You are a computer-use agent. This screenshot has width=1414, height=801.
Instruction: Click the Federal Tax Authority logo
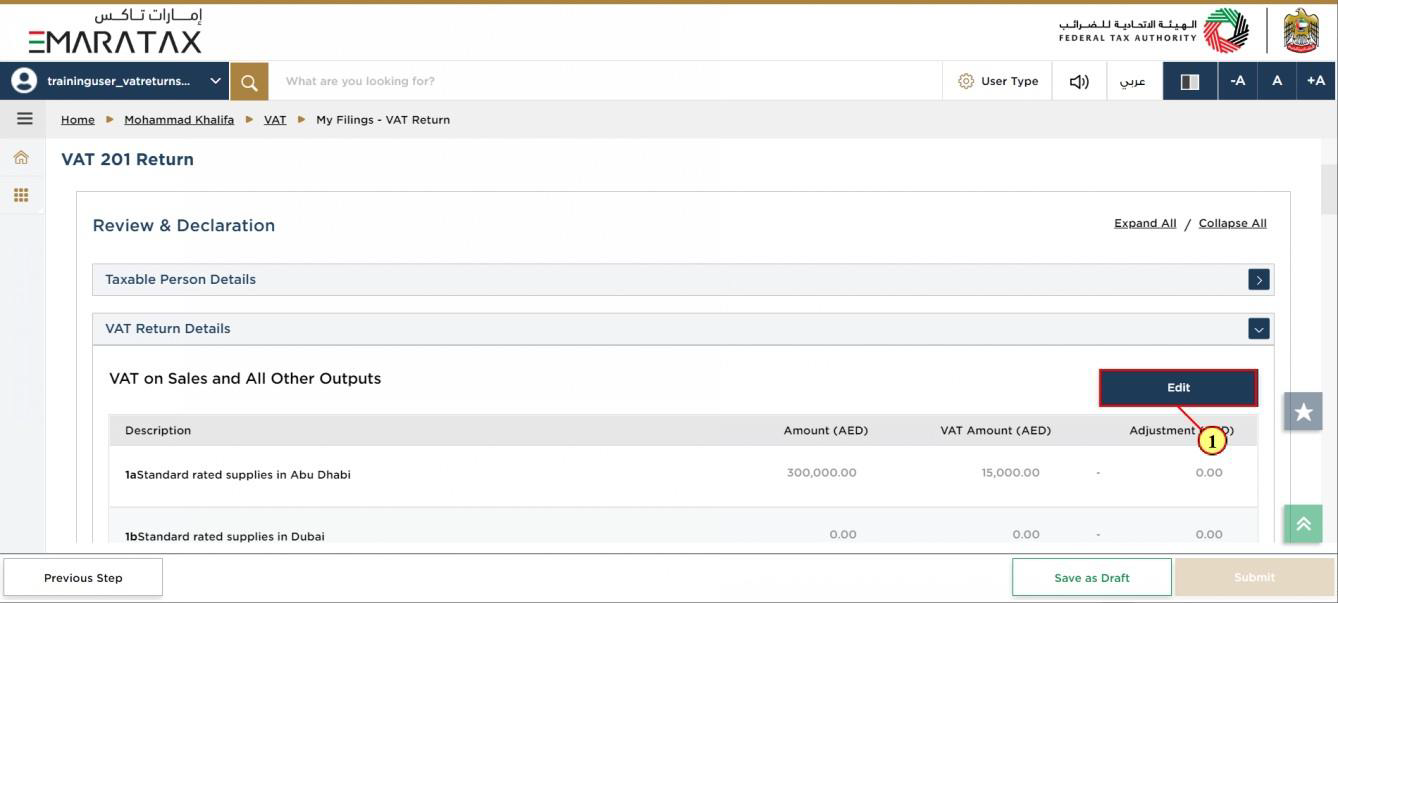[x=1154, y=31]
